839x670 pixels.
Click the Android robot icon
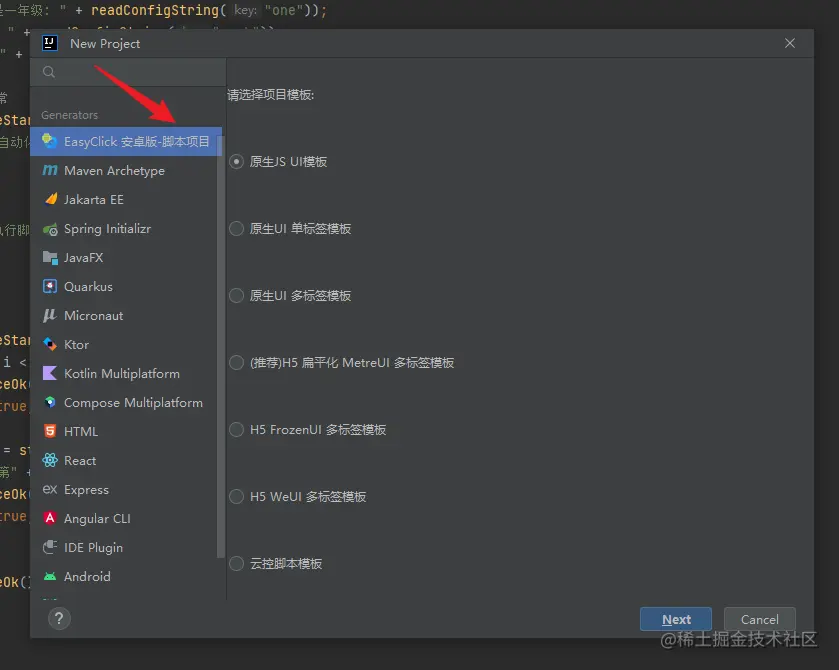point(50,576)
